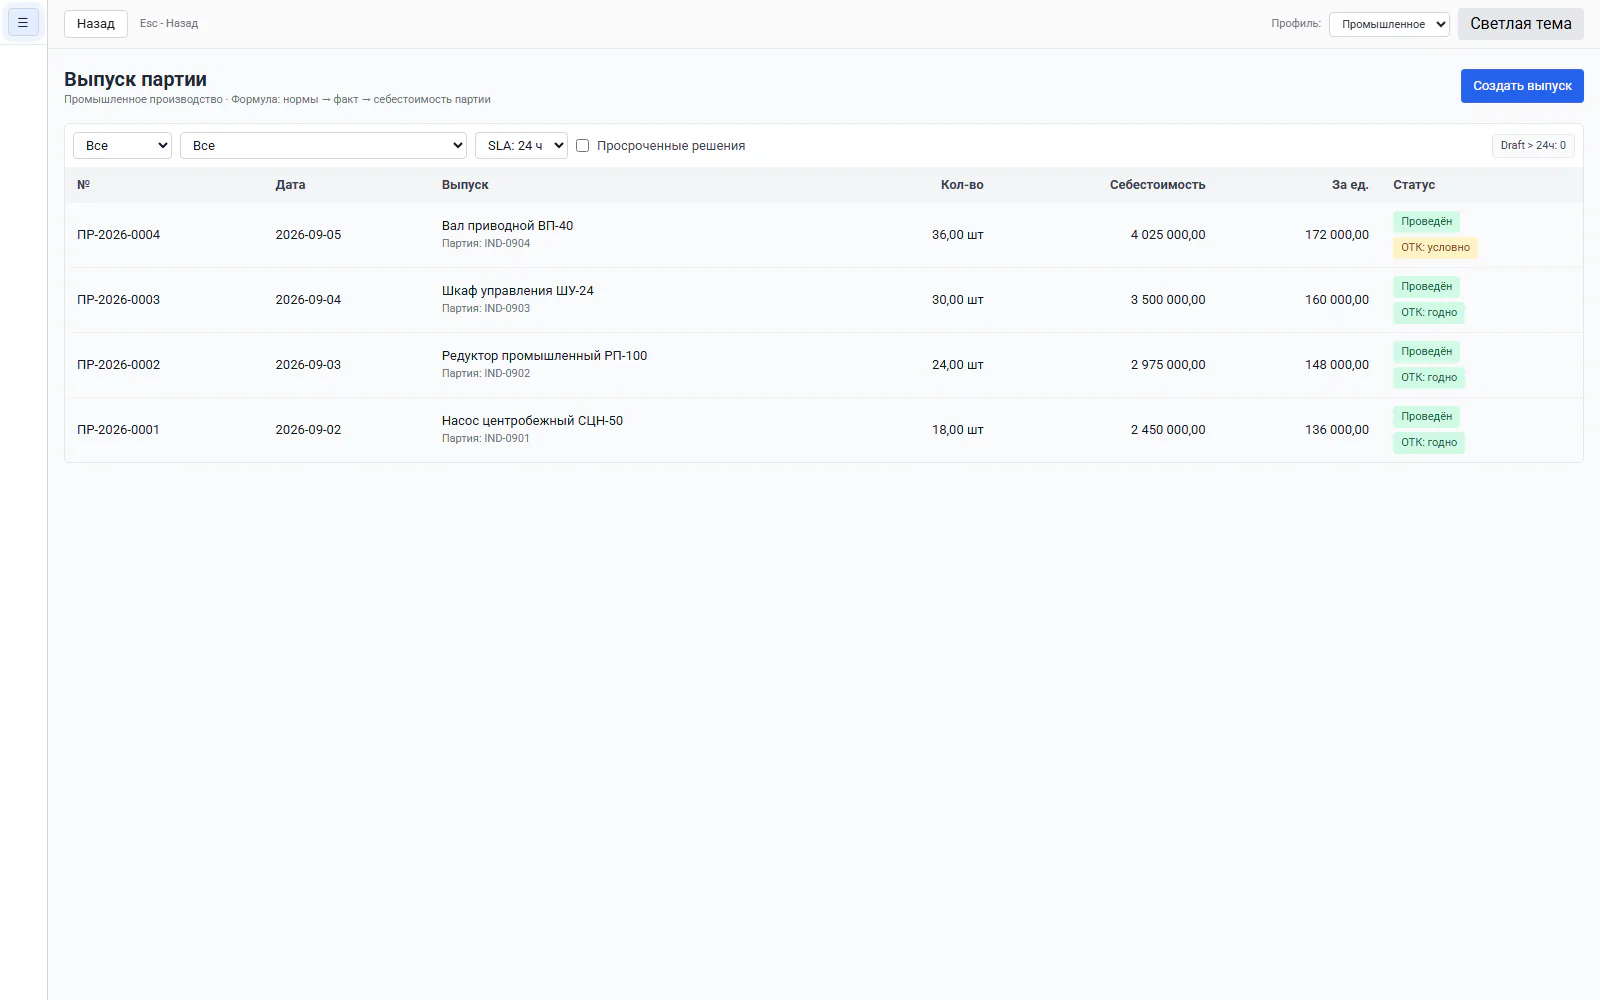Select Насос центробежный СЦН-50 row
Image resolution: width=1600 pixels, height=1000 pixels.
[x=823, y=430]
